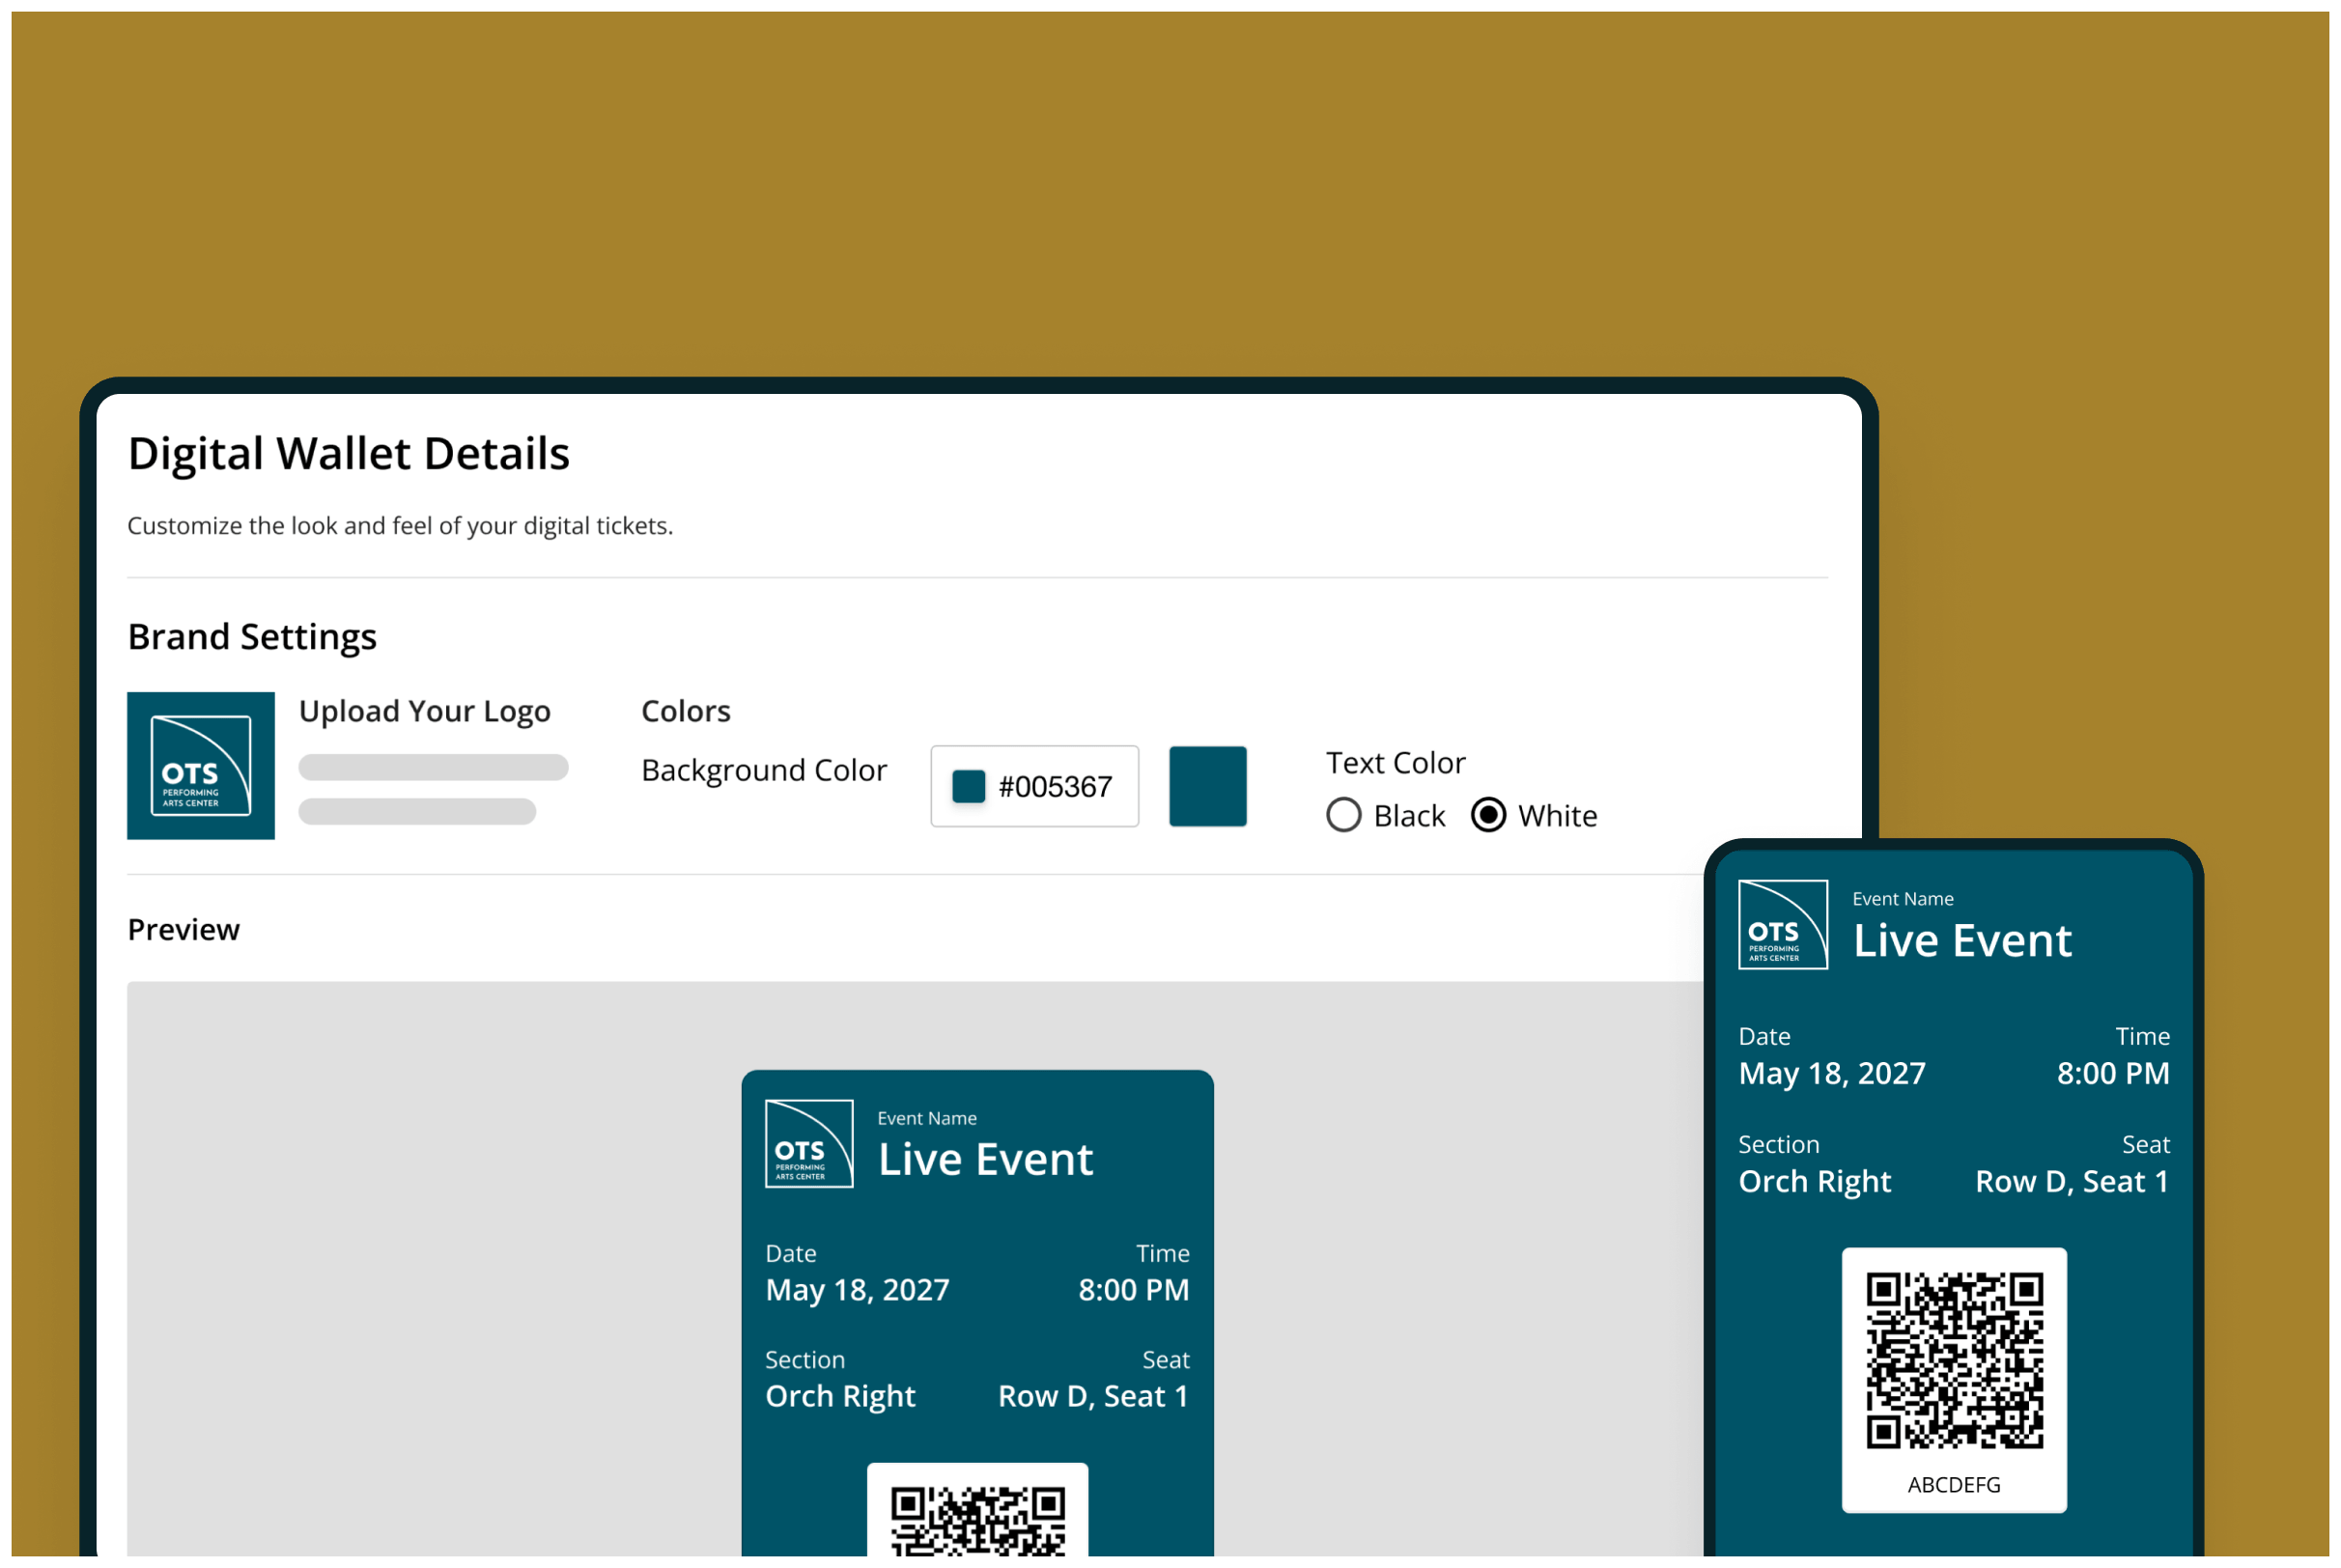Click '8:00 PM' in the preview ticket

tap(1134, 1290)
